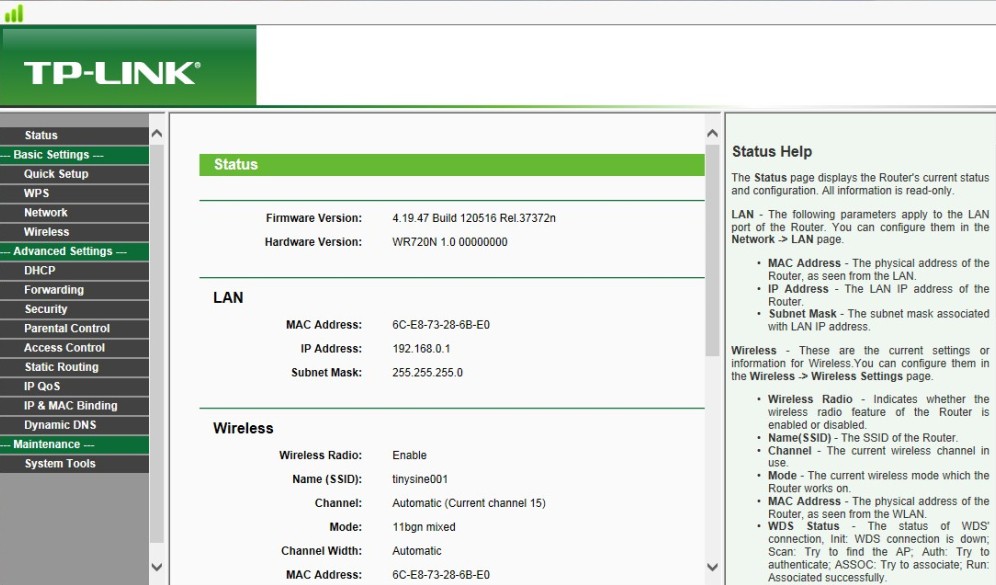996x585 pixels.
Task: Click the Maintenance section header
Action: (74, 445)
